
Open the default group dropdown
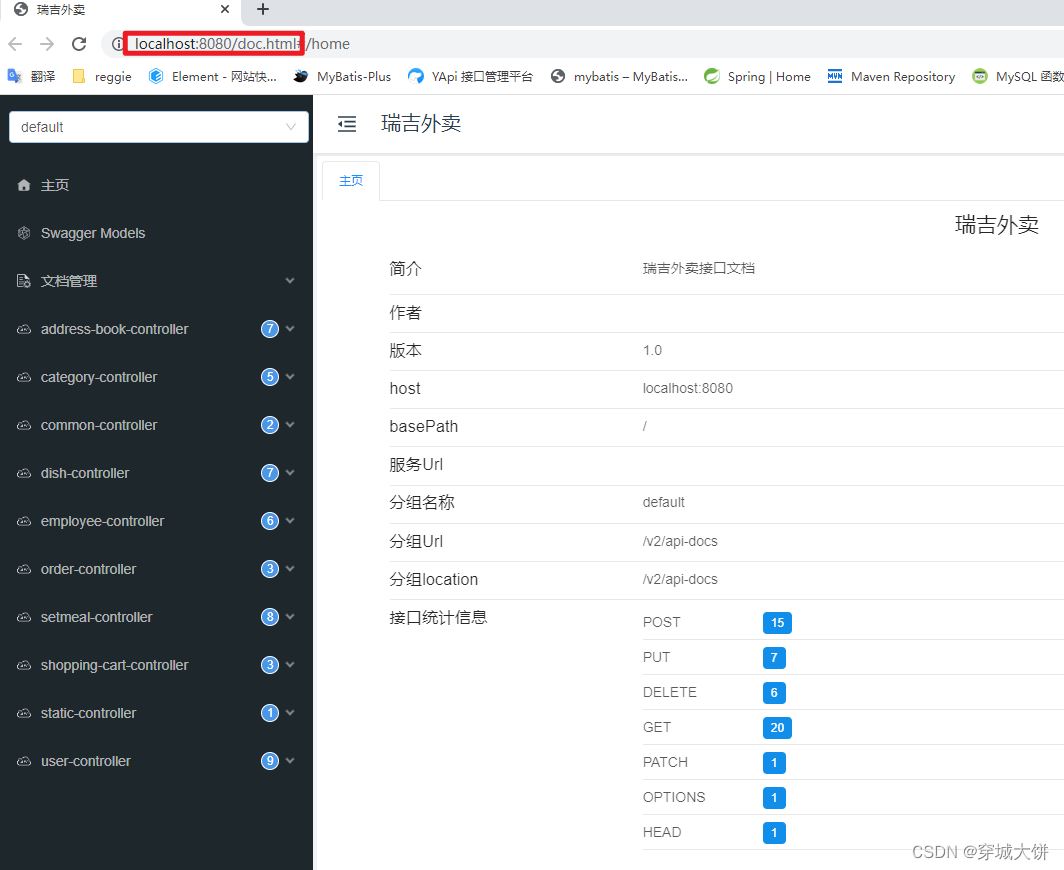click(x=159, y=127)
